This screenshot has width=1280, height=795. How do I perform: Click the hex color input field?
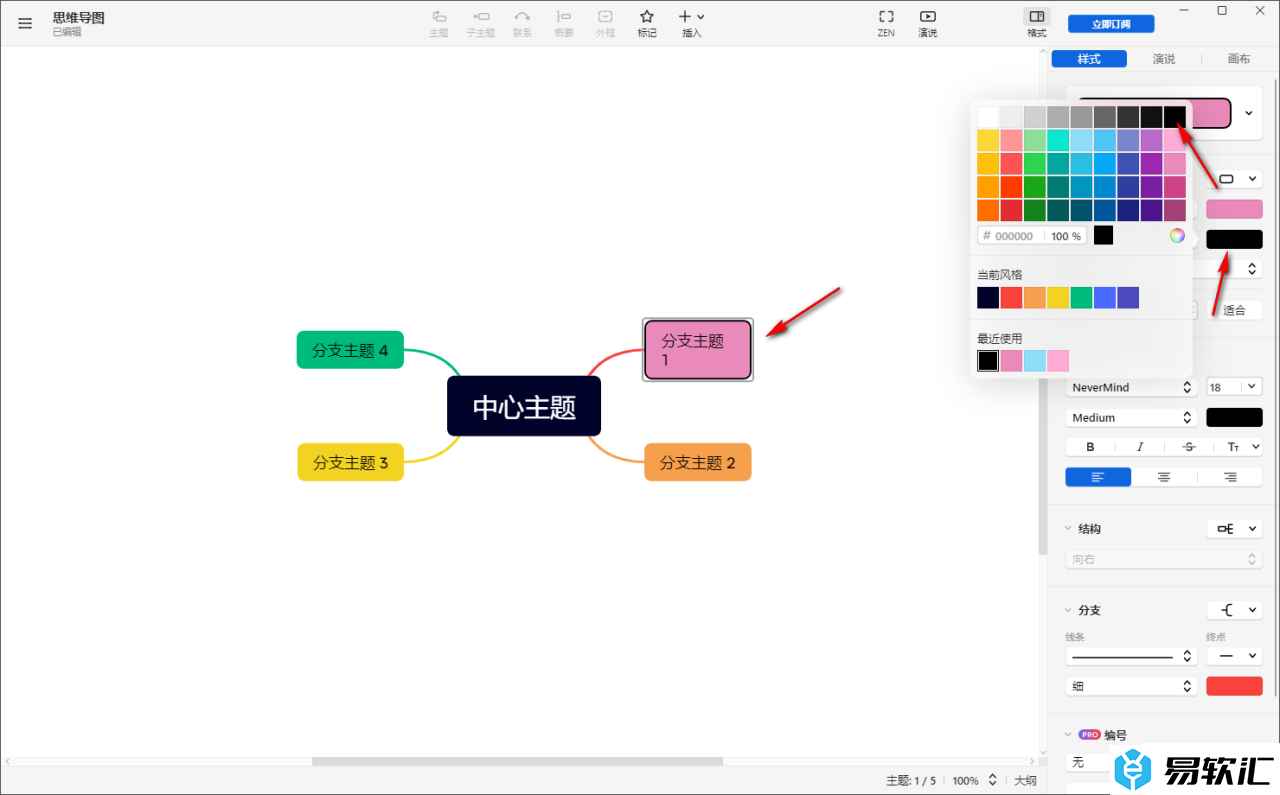click(x=1012, y=236)
